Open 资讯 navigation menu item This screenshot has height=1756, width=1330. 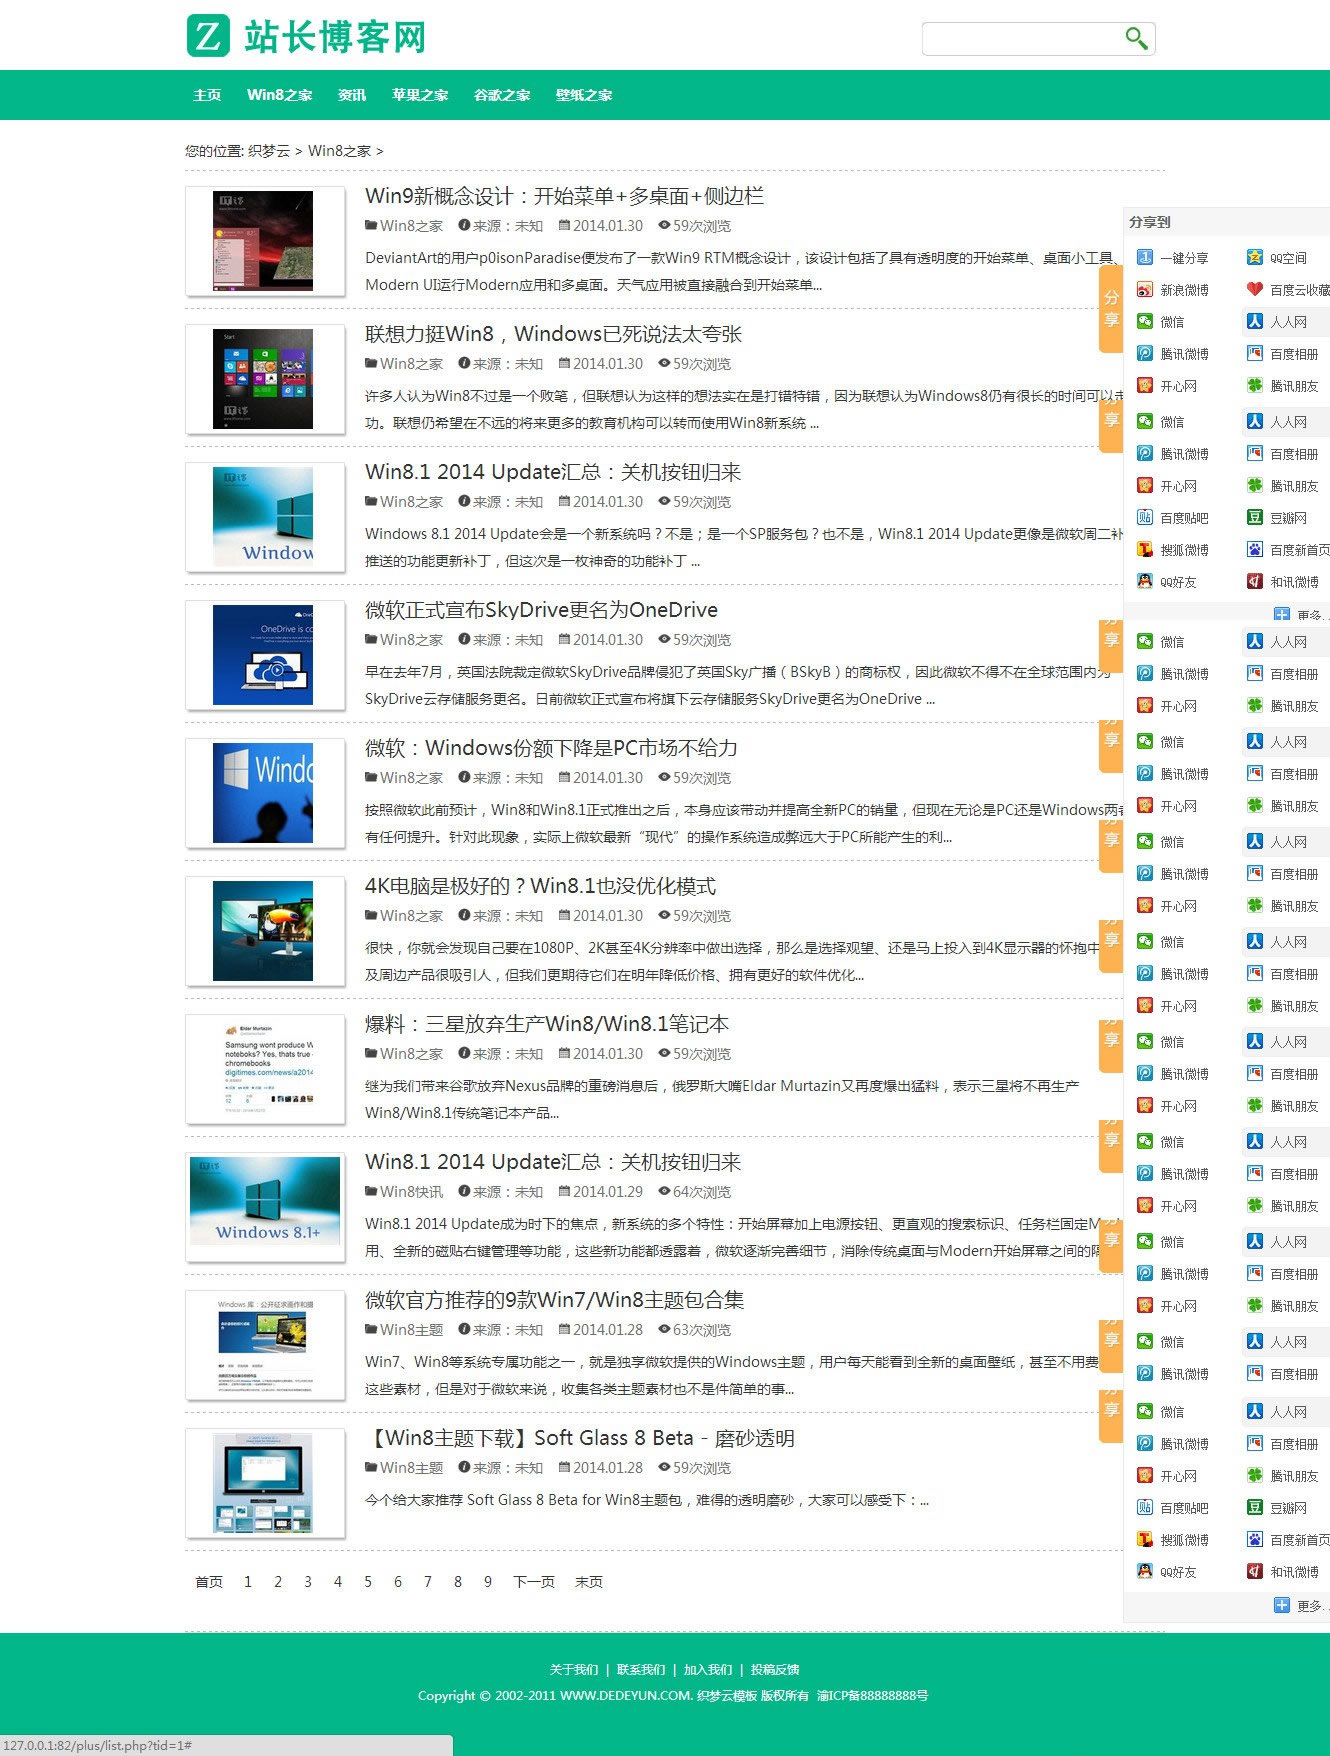[352, 95]
